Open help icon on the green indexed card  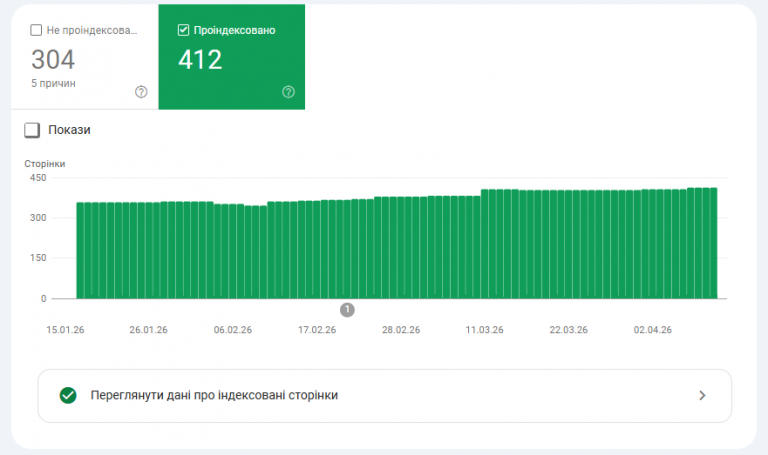[288, 92]
